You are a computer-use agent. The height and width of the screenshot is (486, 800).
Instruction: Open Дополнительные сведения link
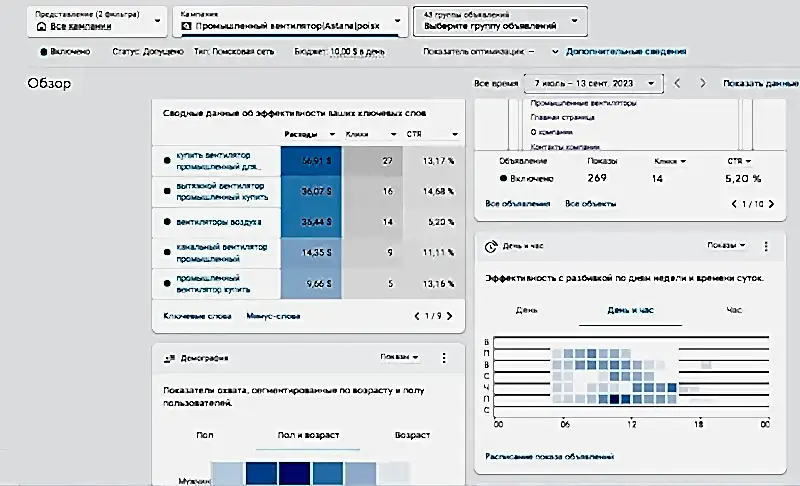tap(626, 52)
